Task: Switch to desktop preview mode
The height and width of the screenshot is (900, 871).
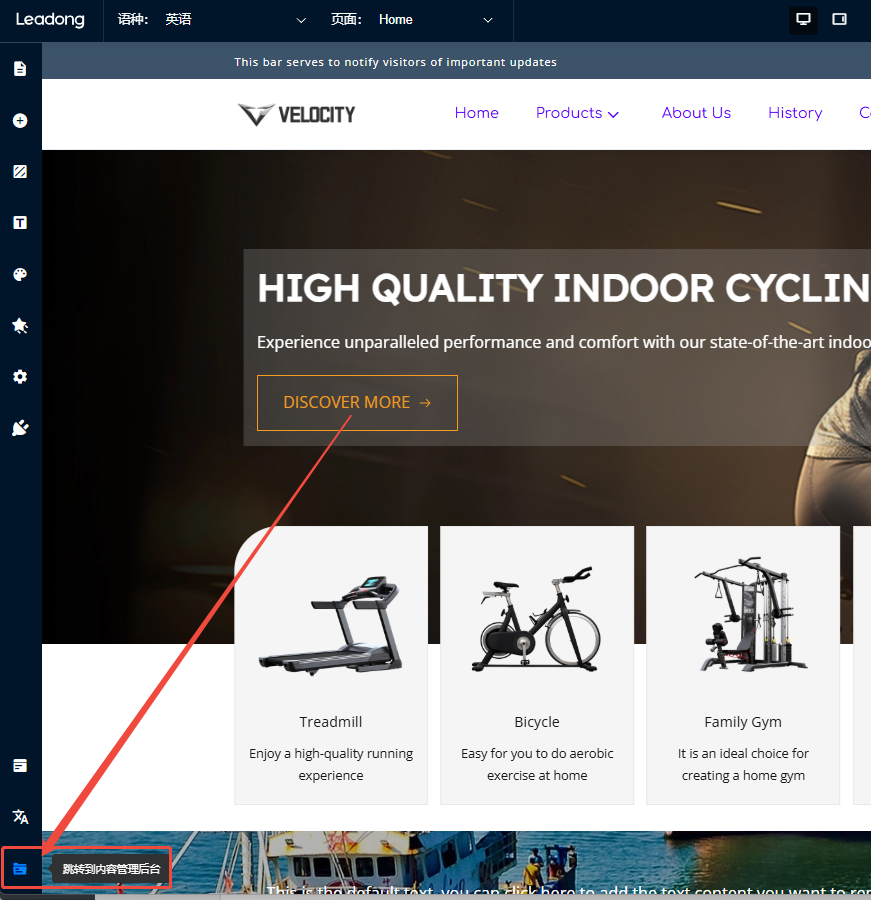Action: click(x=803, y=20)
